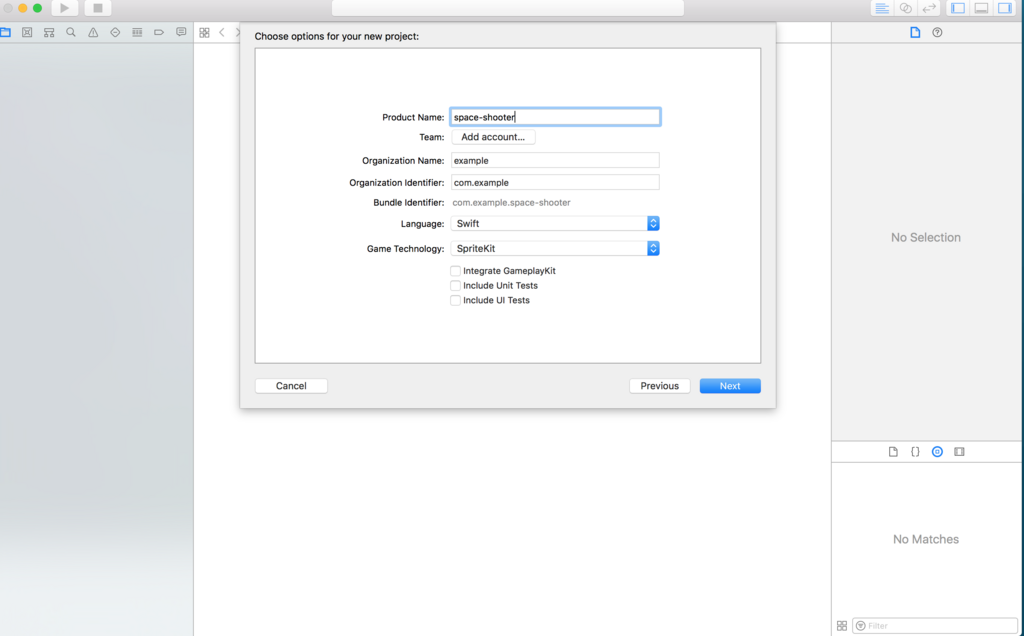This screenshot has height=636, width=1024.
Task: Click the Cancel button
Action: click(x=291, y=386)
